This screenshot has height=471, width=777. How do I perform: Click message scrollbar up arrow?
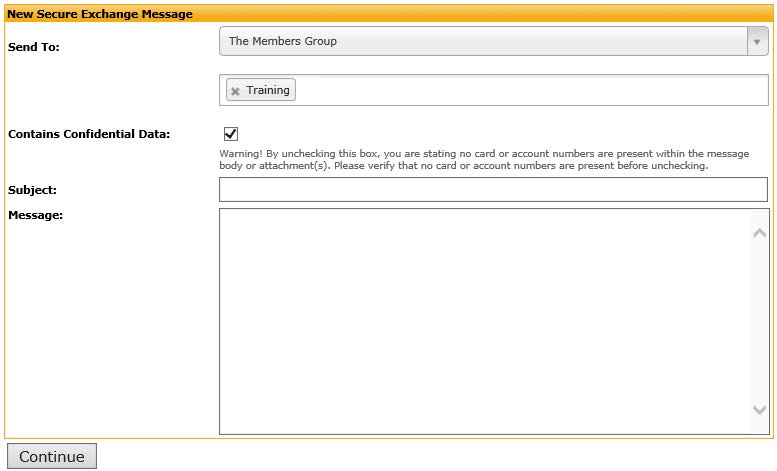[x=759, y=233]
